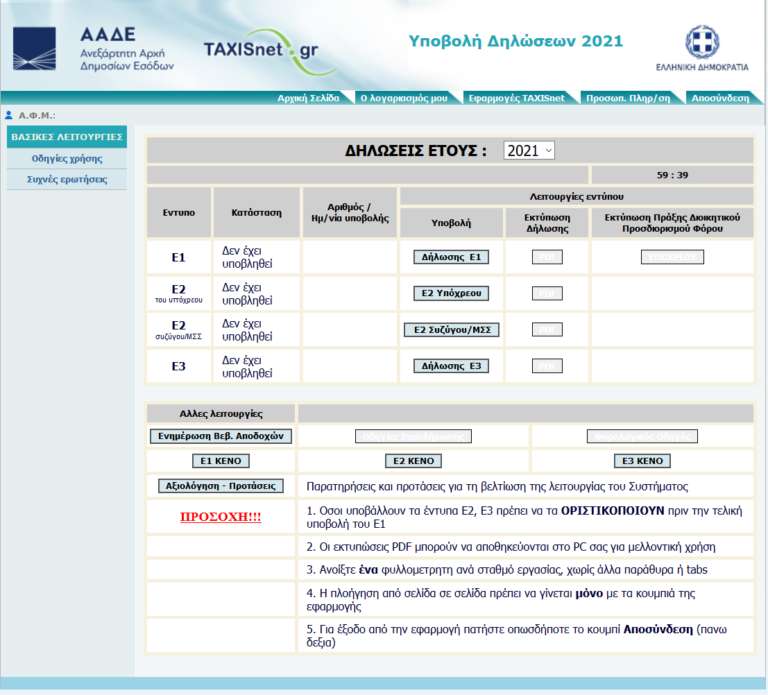Open the year 2021 dropdown
The image size is (768, 695).
coord(528,150)
